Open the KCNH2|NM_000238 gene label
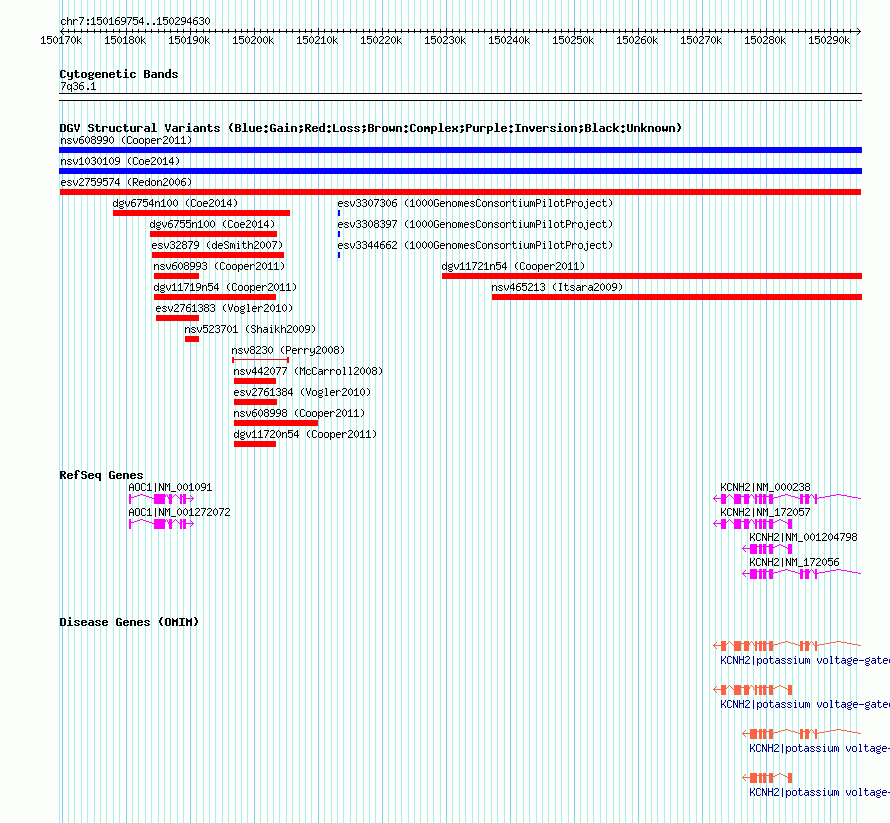 pyautogui.click(x=765, y=488)
